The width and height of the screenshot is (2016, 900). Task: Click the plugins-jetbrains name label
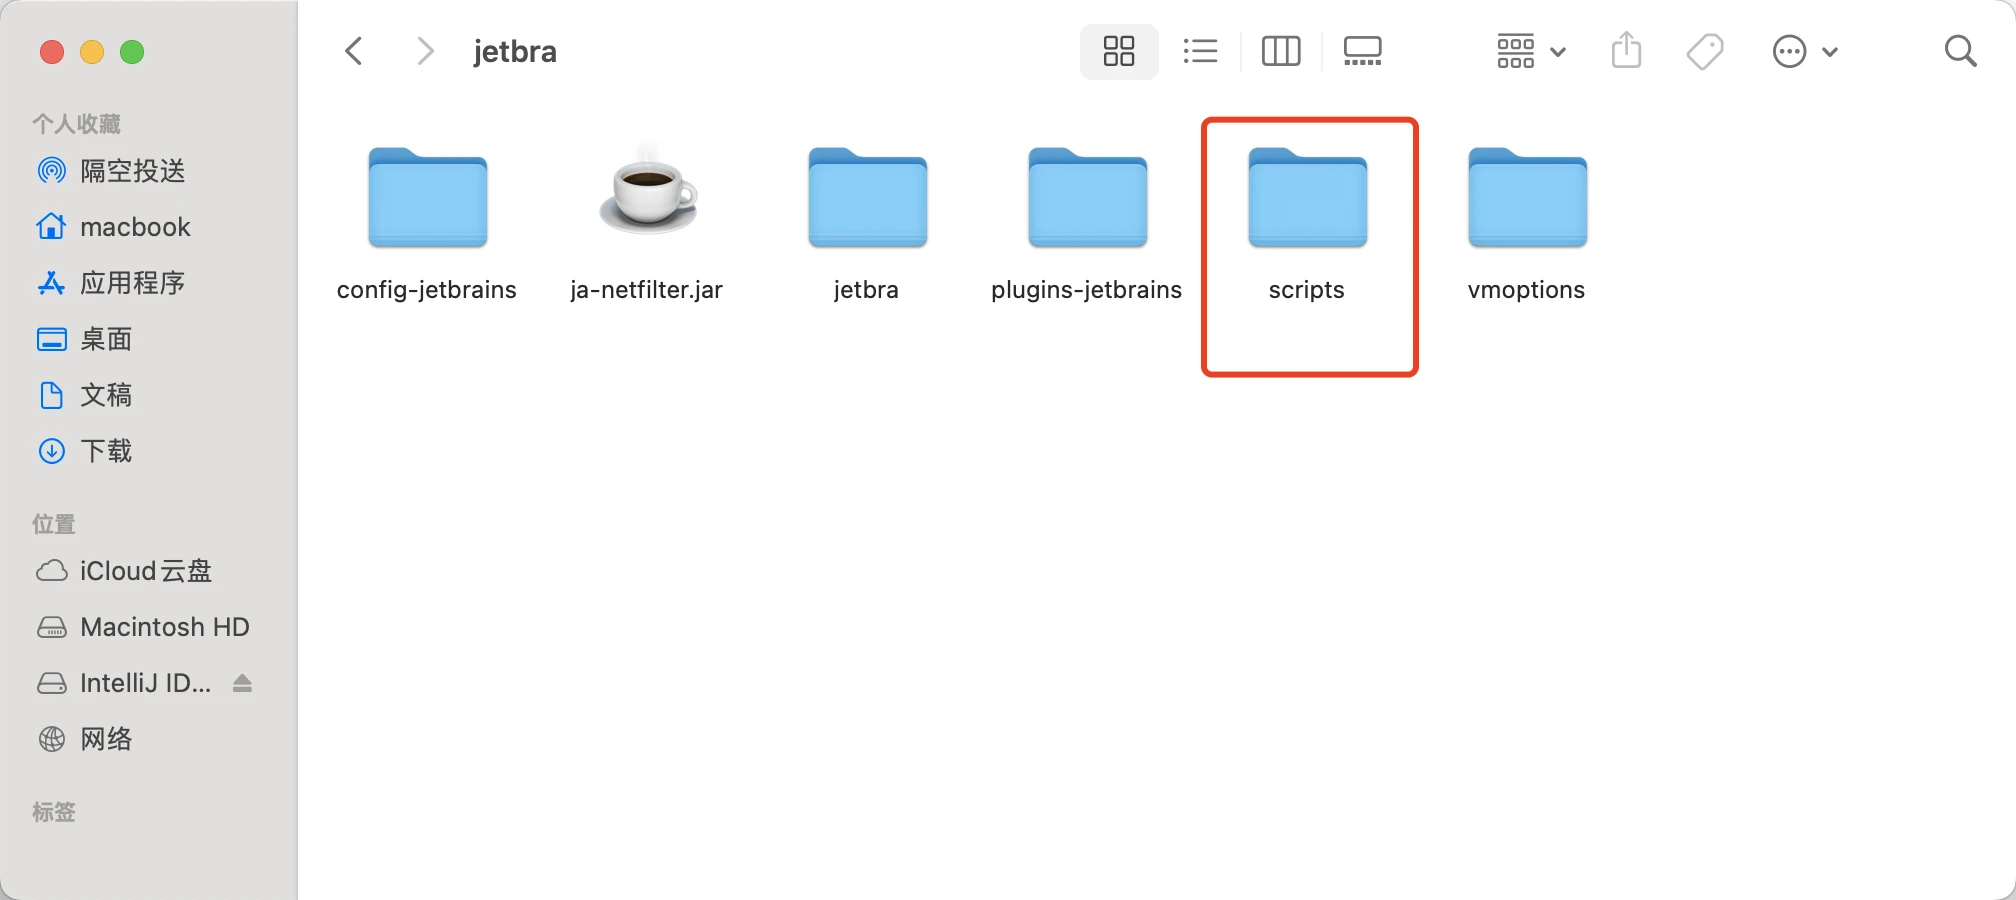(1087, 290)
